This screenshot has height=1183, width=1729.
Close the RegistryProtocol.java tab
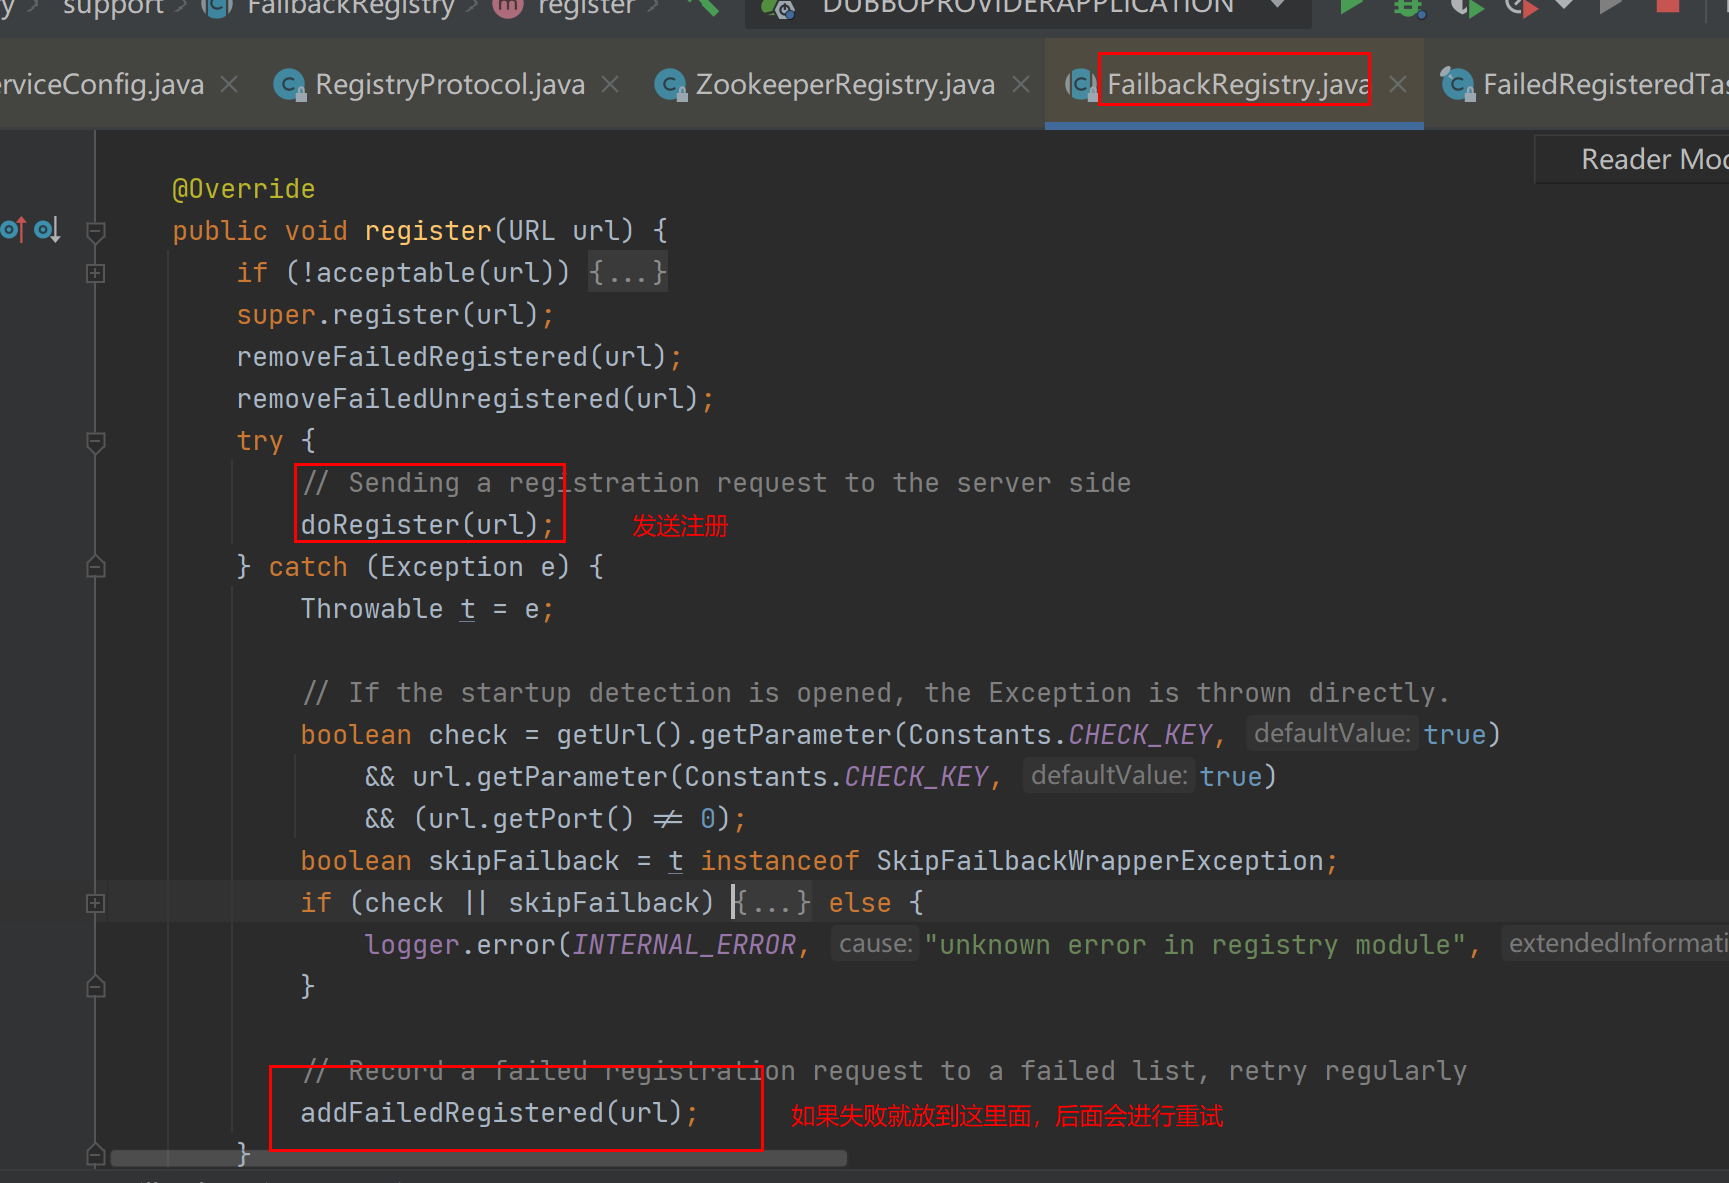click(x=610, y=84)
